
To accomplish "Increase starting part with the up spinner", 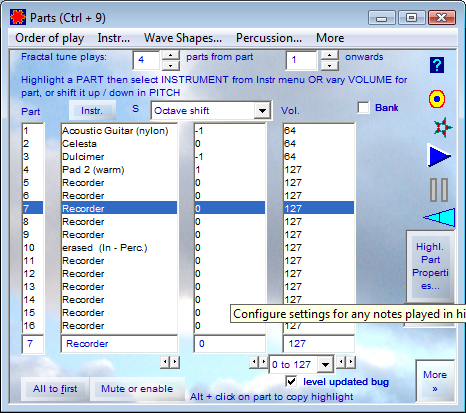I will point(329,55).
